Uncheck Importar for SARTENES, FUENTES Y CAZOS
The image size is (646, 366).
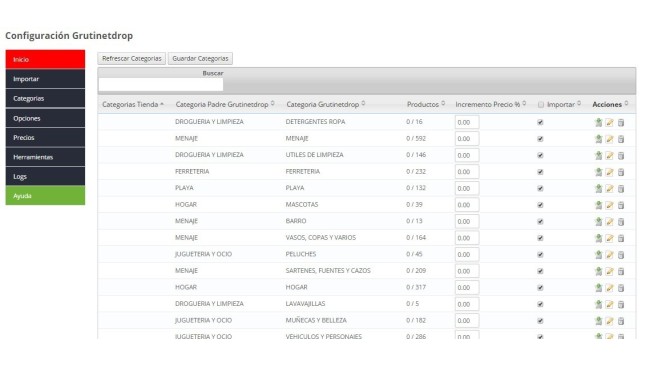pos(540,271)
